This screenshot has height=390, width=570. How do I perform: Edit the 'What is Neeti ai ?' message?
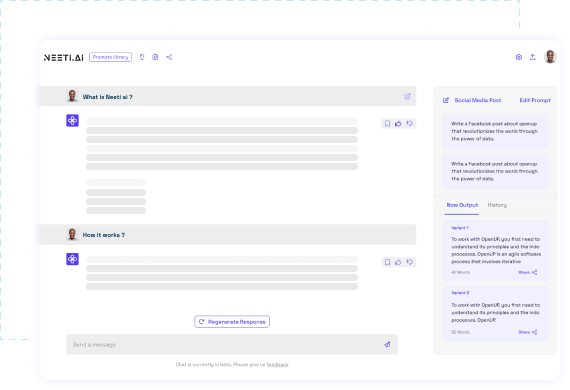click(x=407, y=96)
